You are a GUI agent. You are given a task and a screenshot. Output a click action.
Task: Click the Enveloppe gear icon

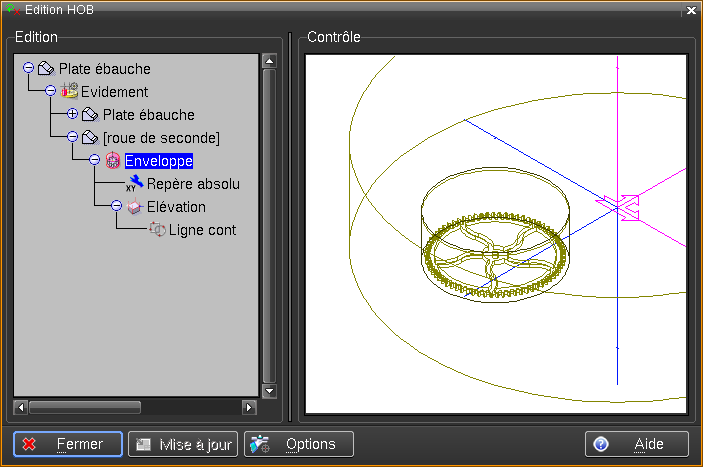[113, 161]
